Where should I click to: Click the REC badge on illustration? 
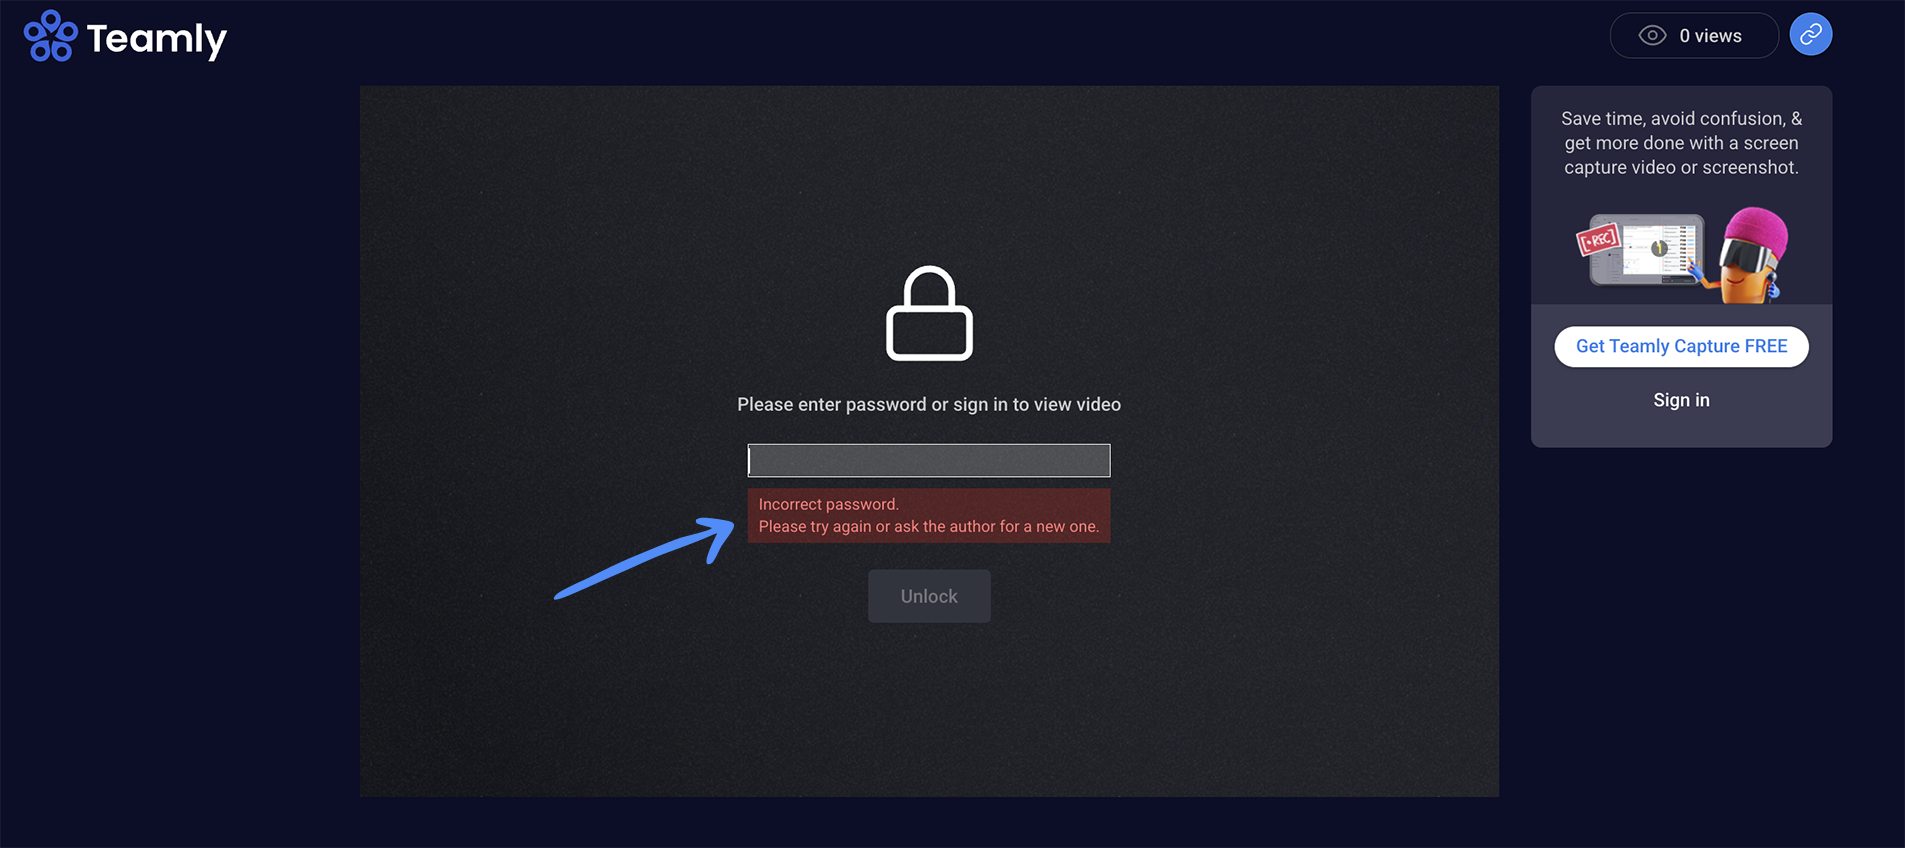pyautogui.click(x=1597, y=240)
